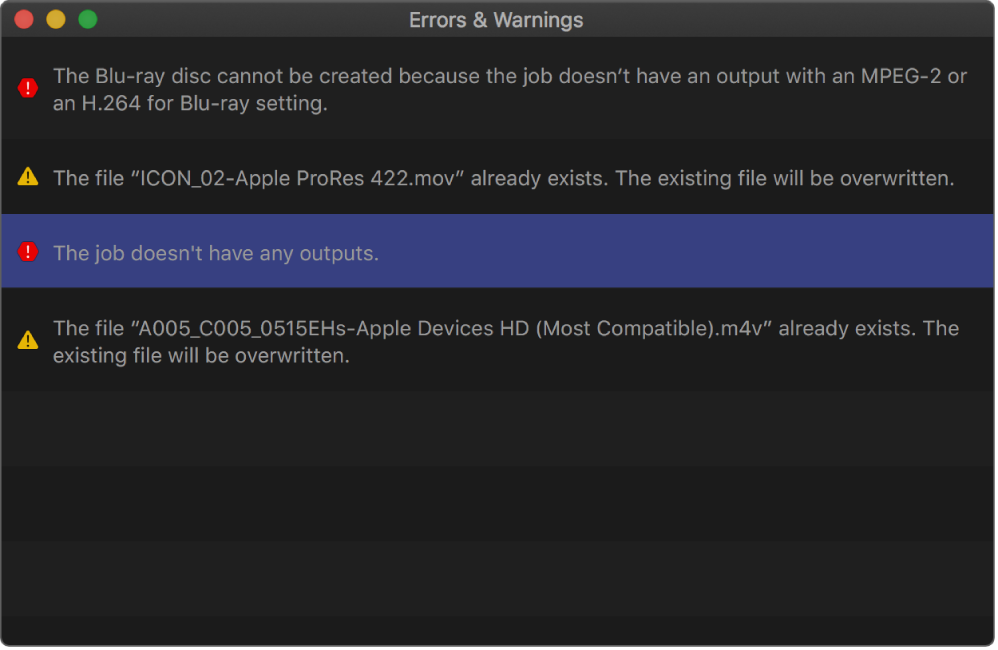
Task: Click the red error icon for the no-outputs message
Action: tap(28, 251)
